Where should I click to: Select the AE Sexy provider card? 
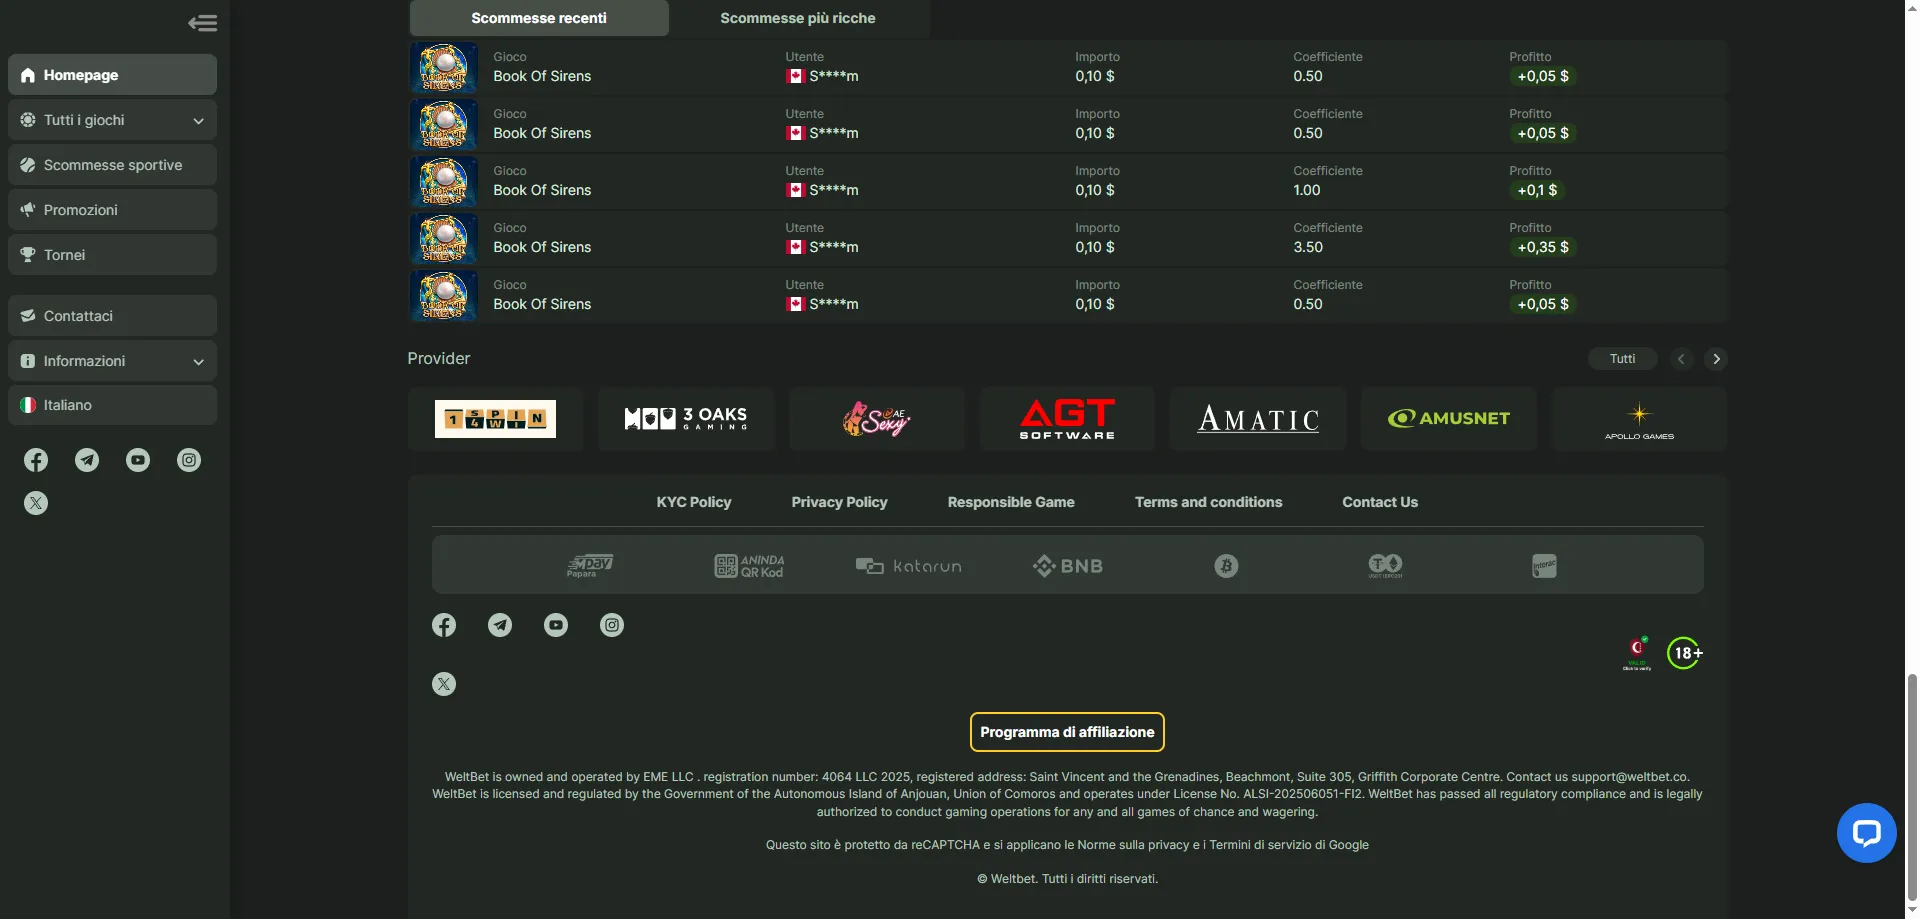coord(877,419)
